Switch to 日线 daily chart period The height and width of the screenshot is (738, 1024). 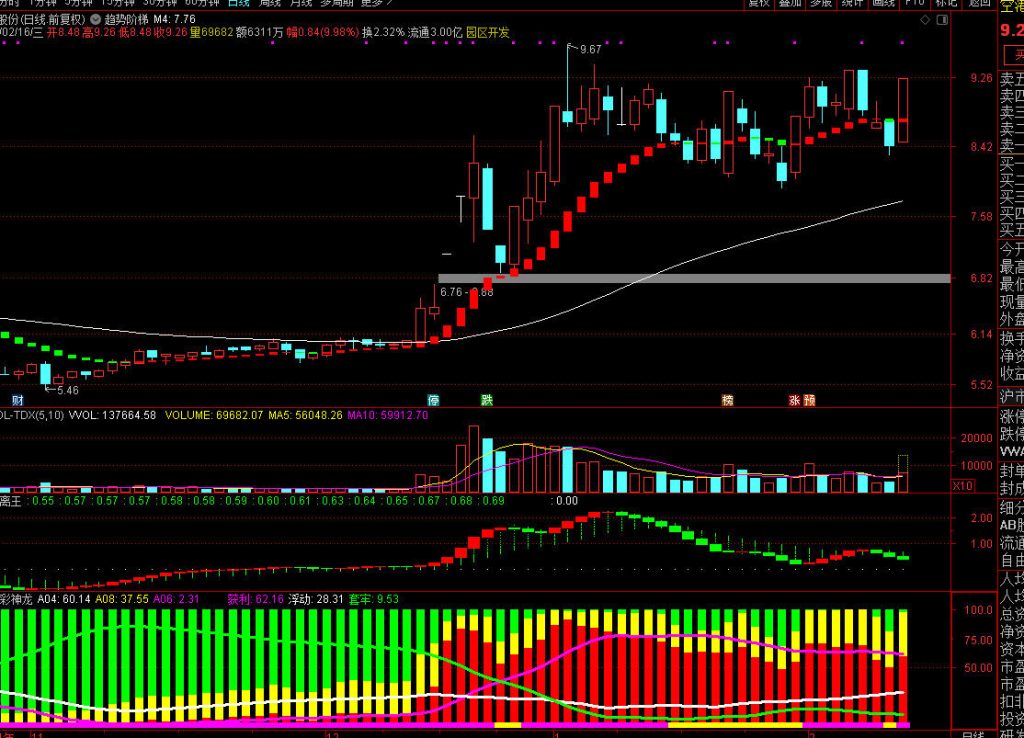pos(238,3)
